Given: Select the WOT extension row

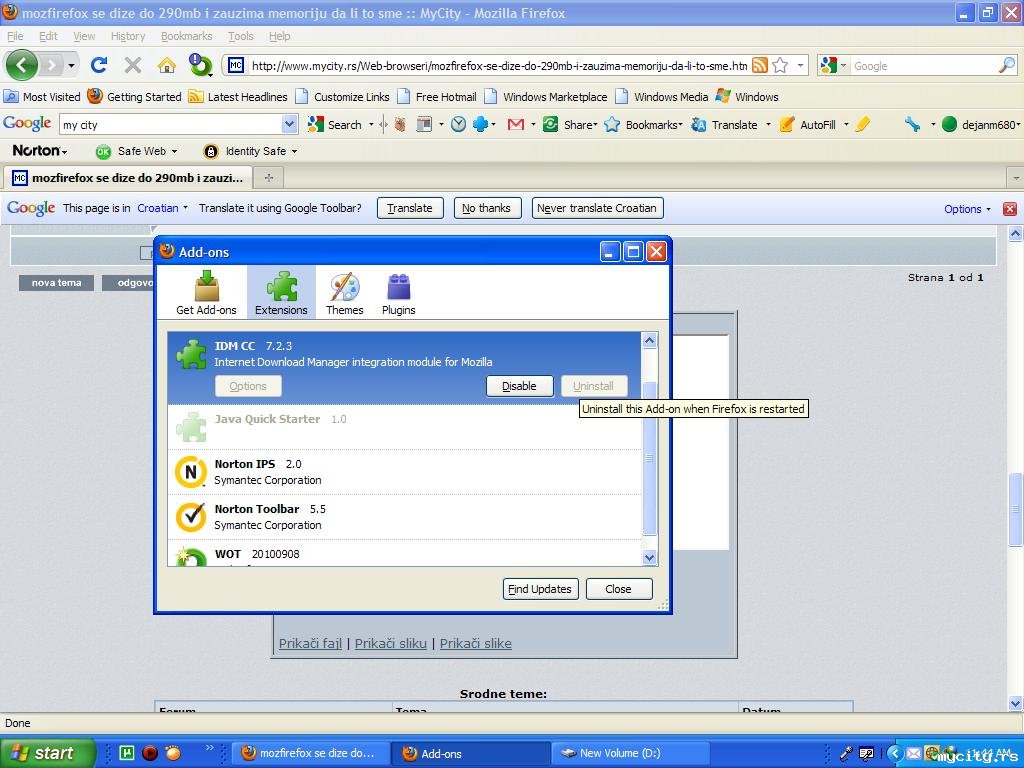Looking at the screenshot, I should tap(405, 553).
